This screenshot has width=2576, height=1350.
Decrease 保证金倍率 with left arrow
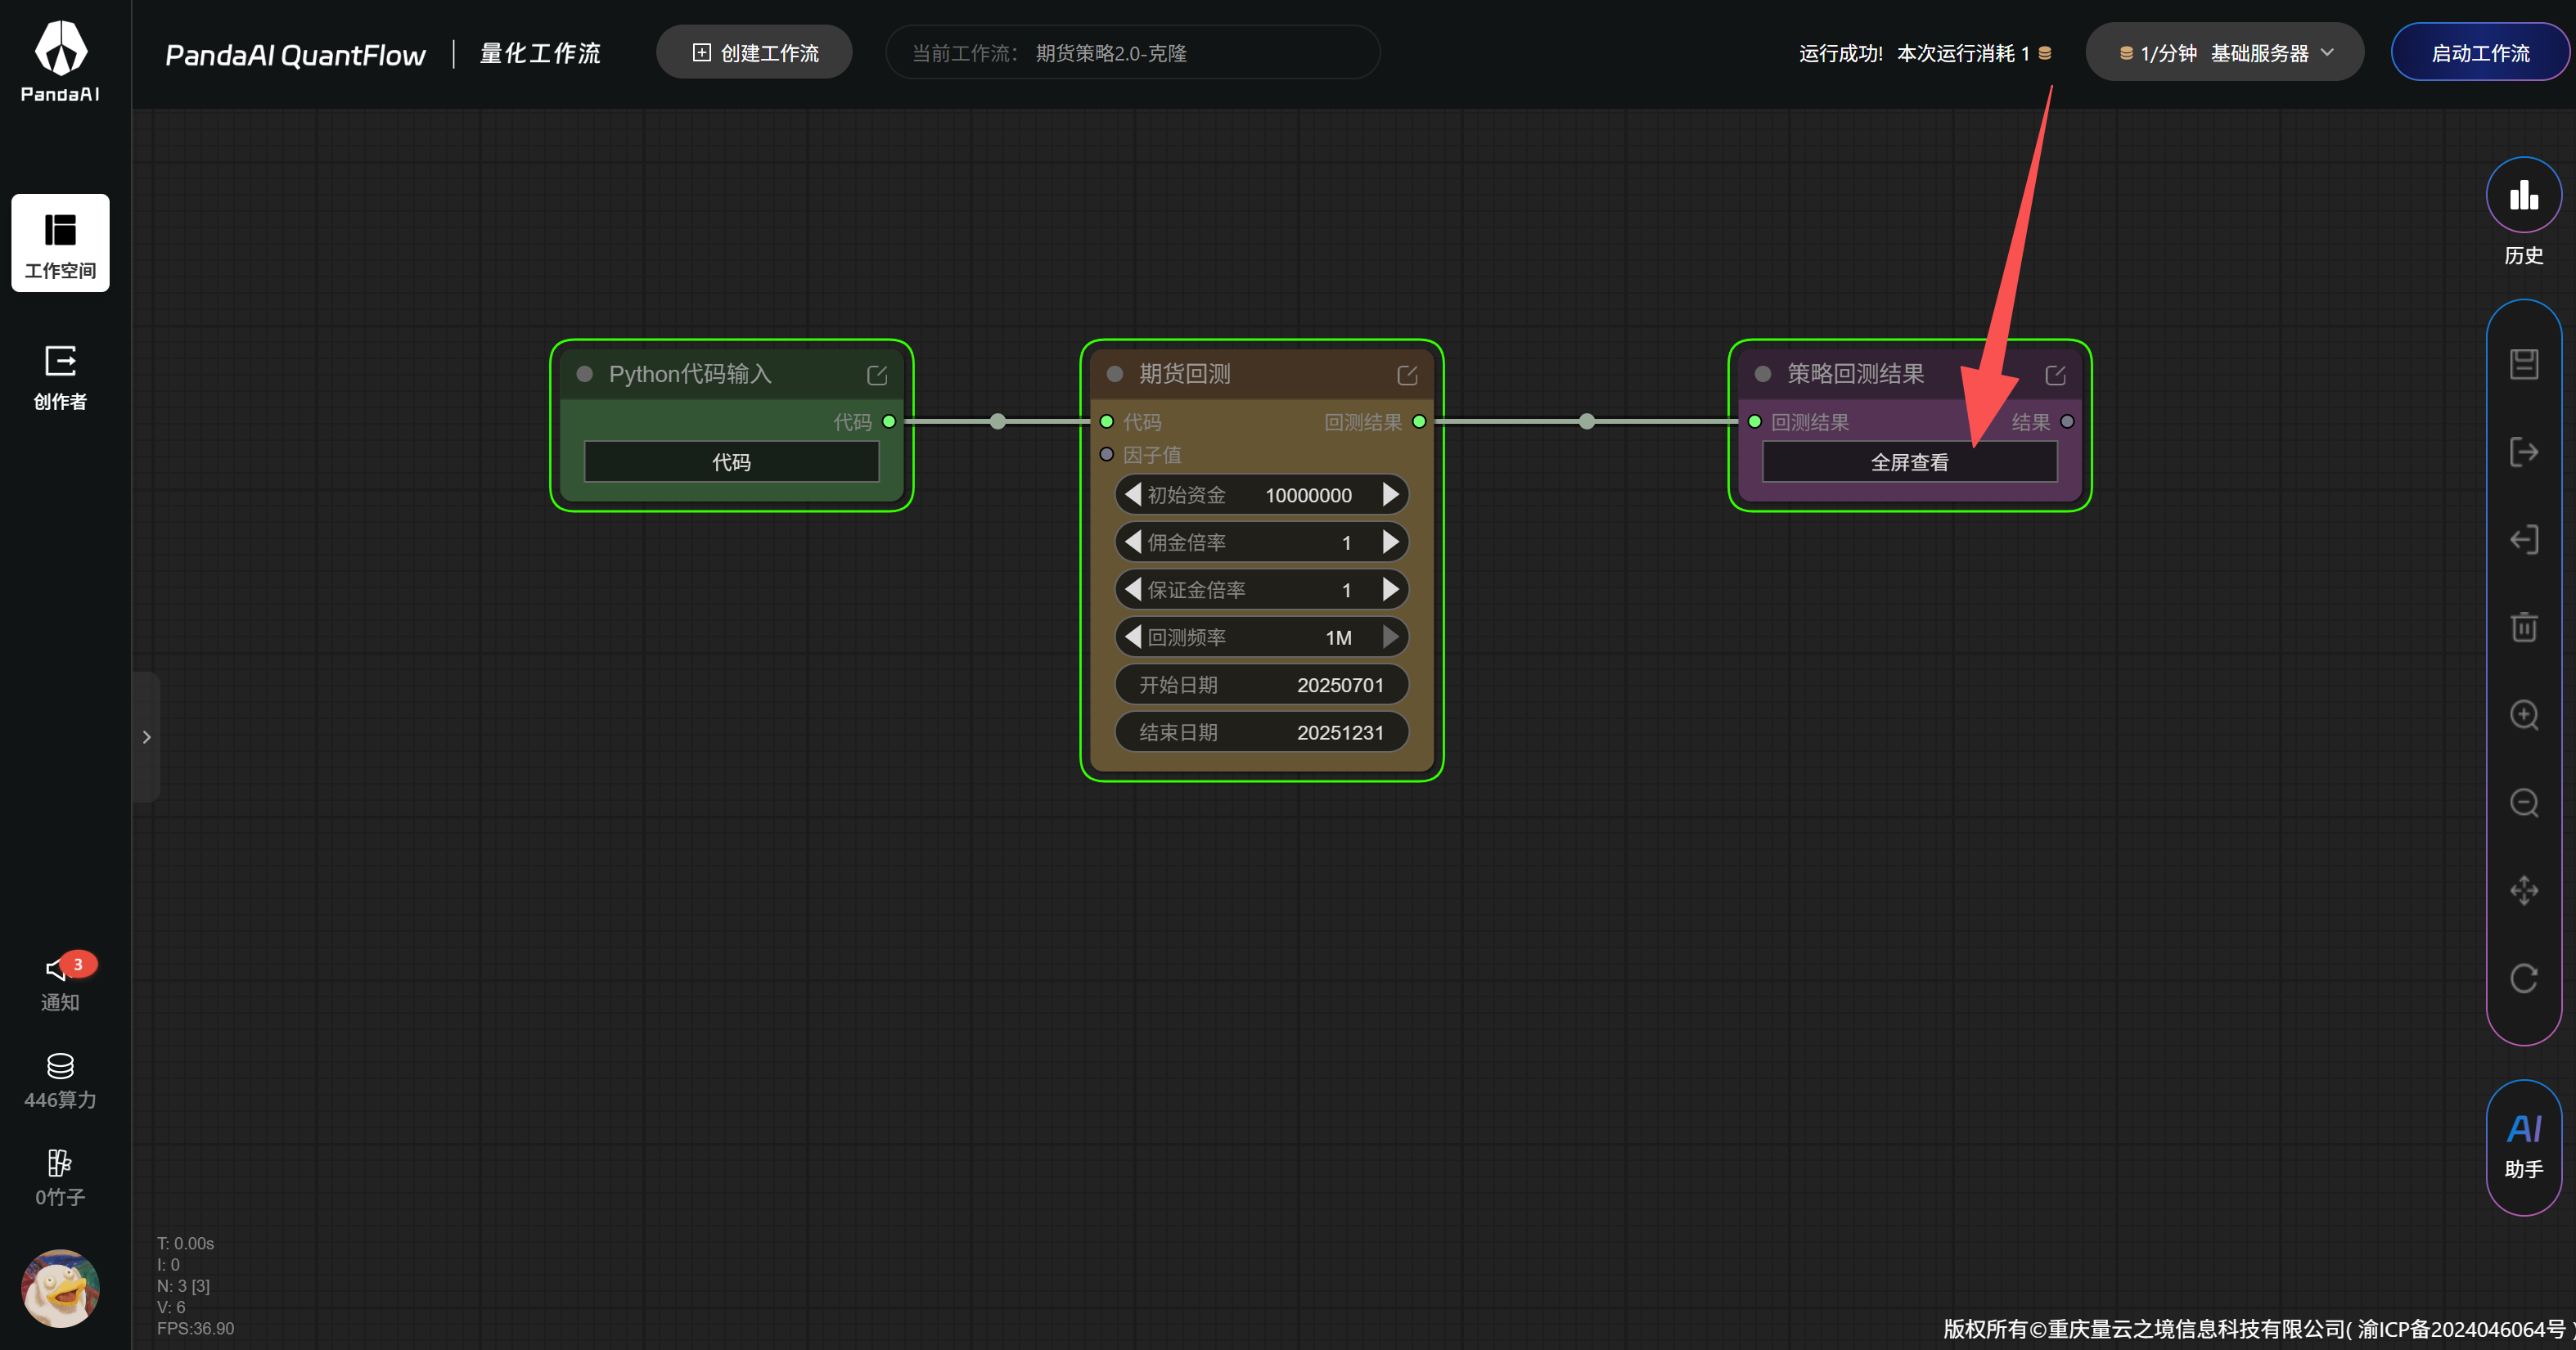tap(1133, 590)
